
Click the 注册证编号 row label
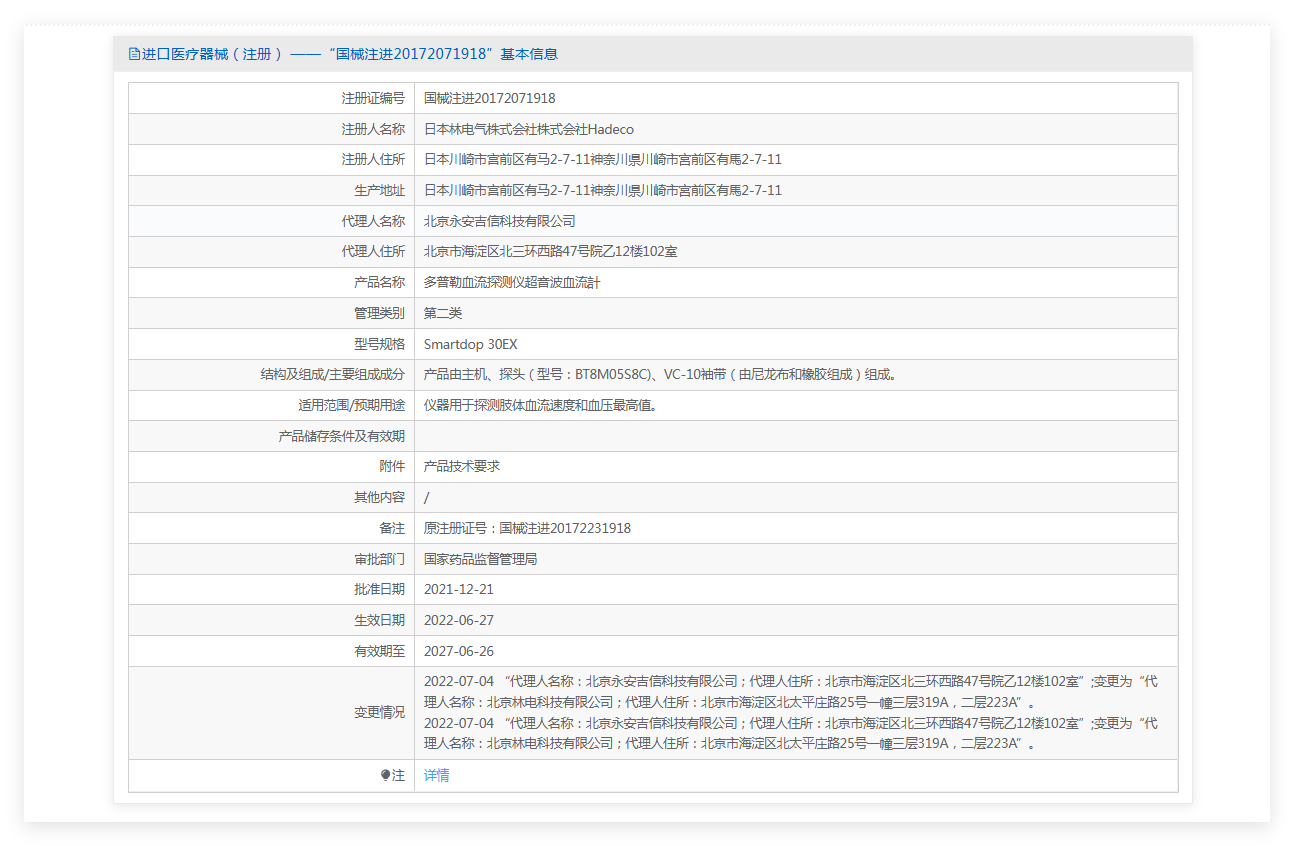point(373,98)
